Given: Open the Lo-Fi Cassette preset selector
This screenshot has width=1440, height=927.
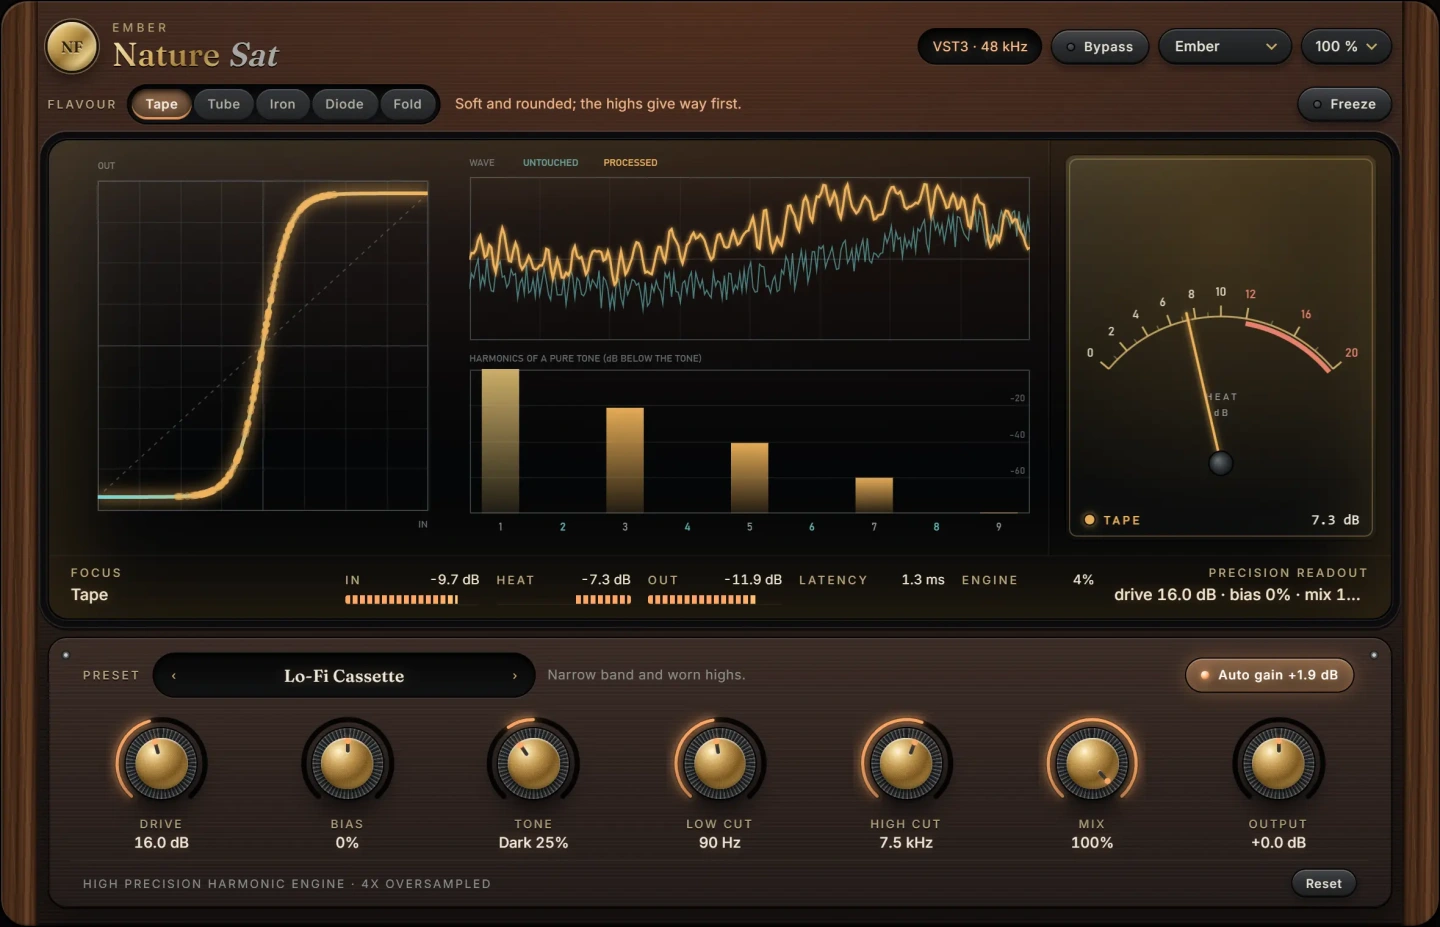Looking at the screenshot, I should 344,676.
